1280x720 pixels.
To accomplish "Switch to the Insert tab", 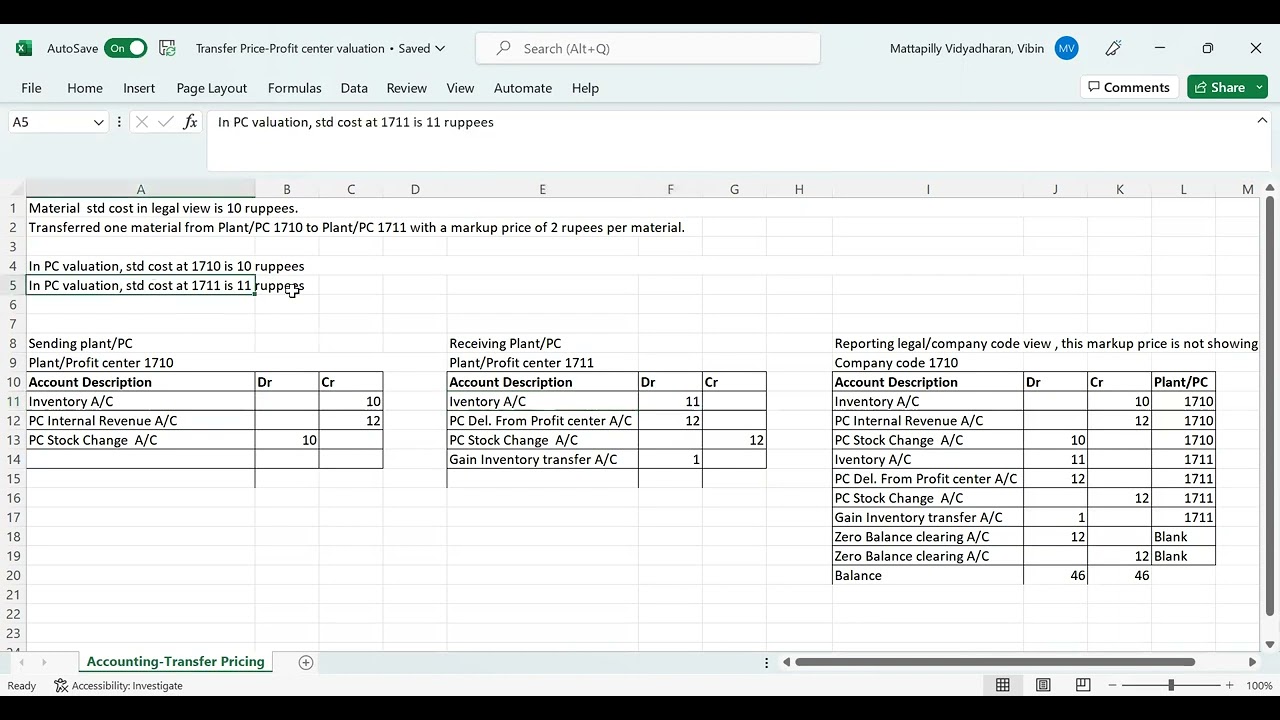I will coord(139,88).
